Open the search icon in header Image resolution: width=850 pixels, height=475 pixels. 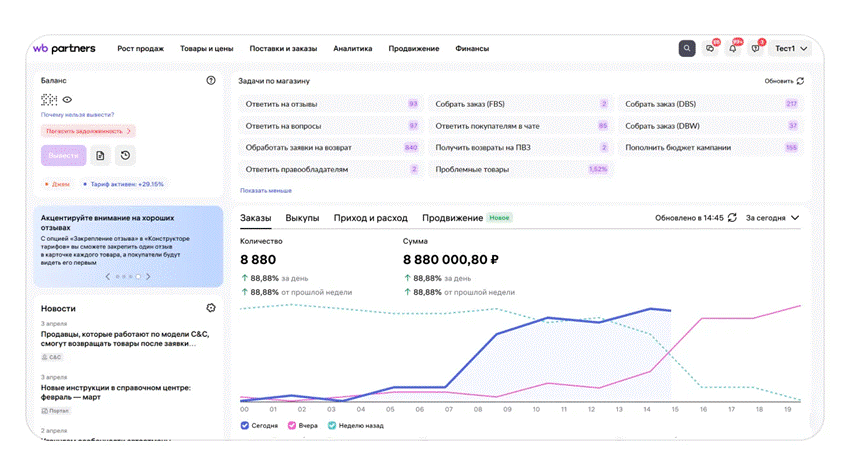(687, 48)
